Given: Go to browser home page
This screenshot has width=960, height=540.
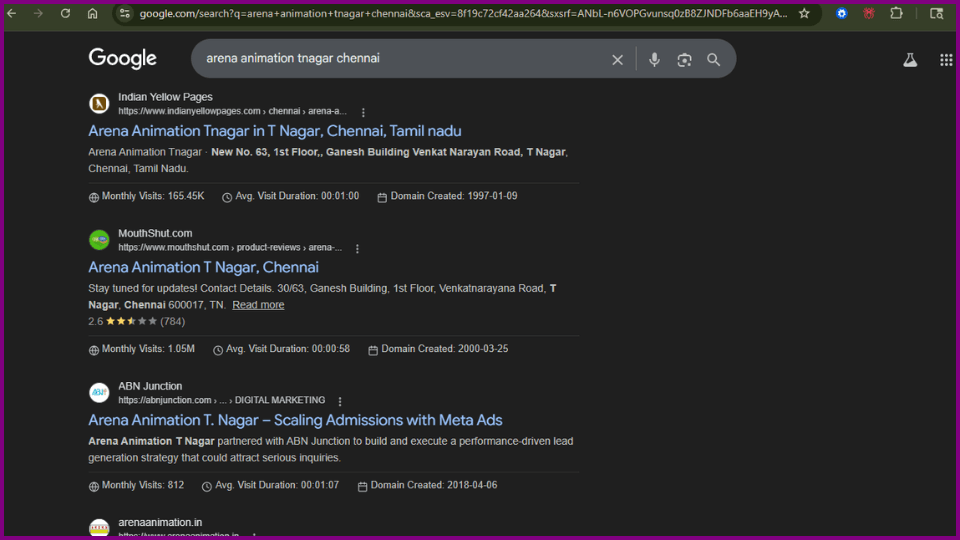Looking at the screenshot, I should pyautogui.click(x=92, y=14).
